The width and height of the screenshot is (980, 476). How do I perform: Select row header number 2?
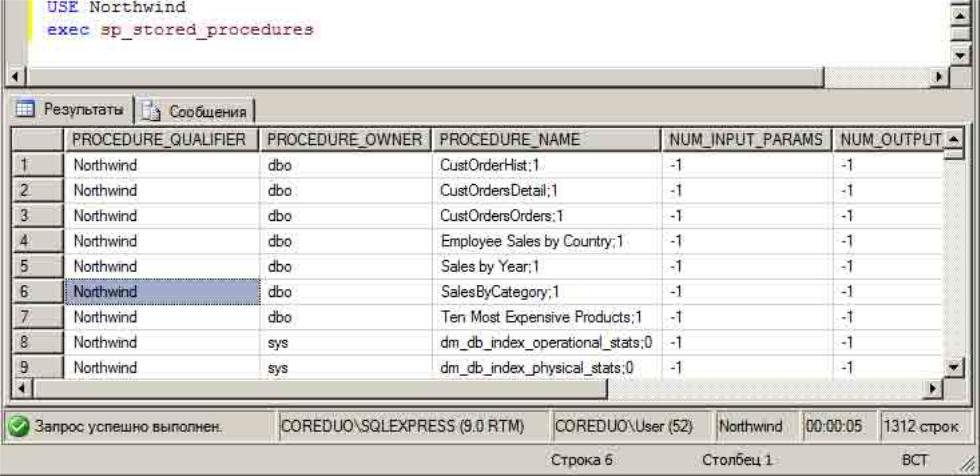38,191
